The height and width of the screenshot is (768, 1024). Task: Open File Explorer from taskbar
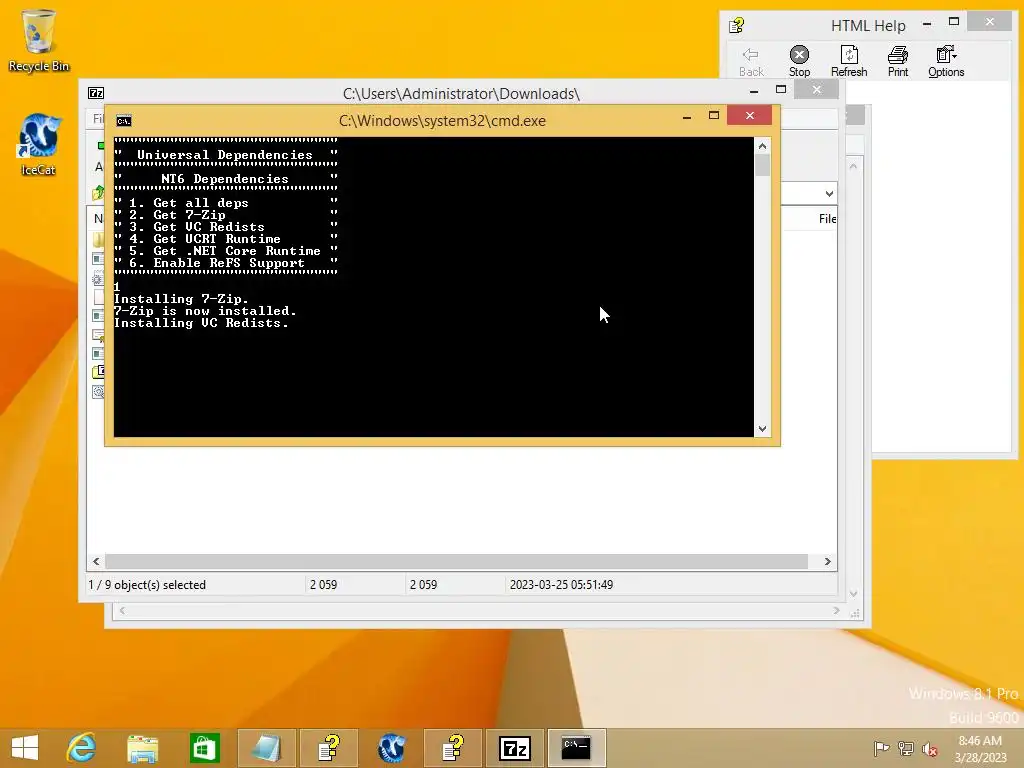[142, 748]
